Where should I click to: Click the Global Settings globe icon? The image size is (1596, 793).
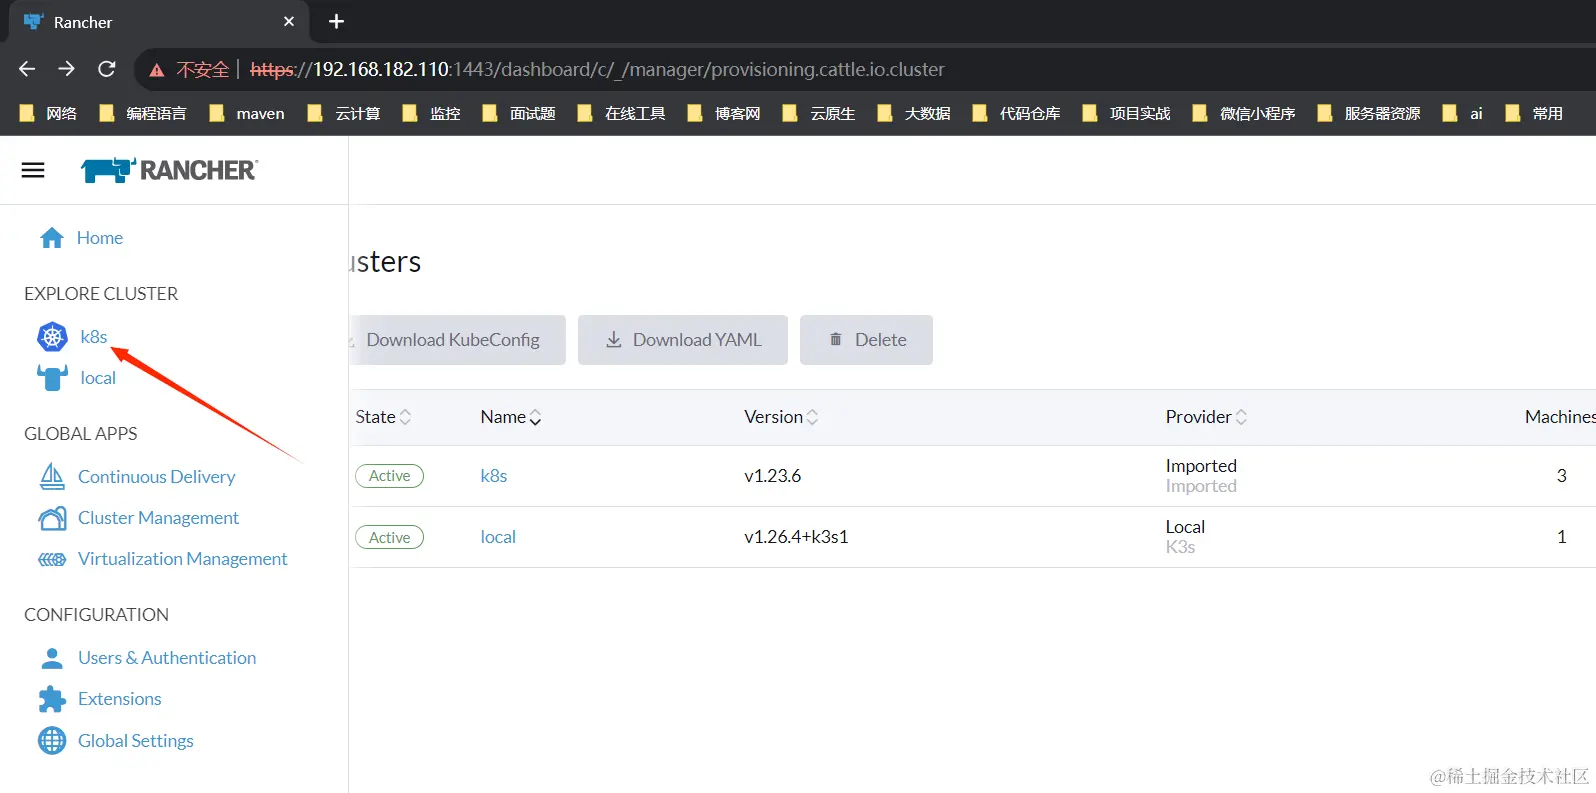click(52, 741)
